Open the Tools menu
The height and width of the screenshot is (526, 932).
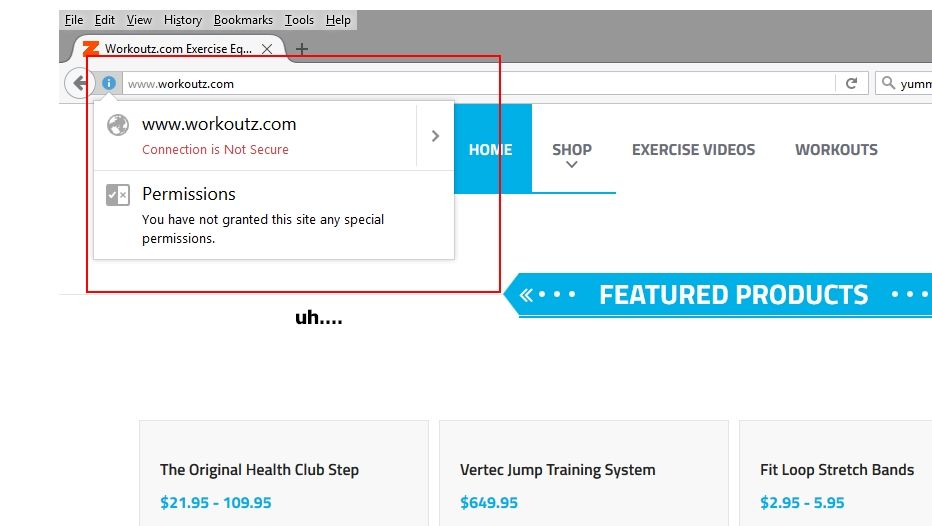pyautogui.click(x=299, y=20)
